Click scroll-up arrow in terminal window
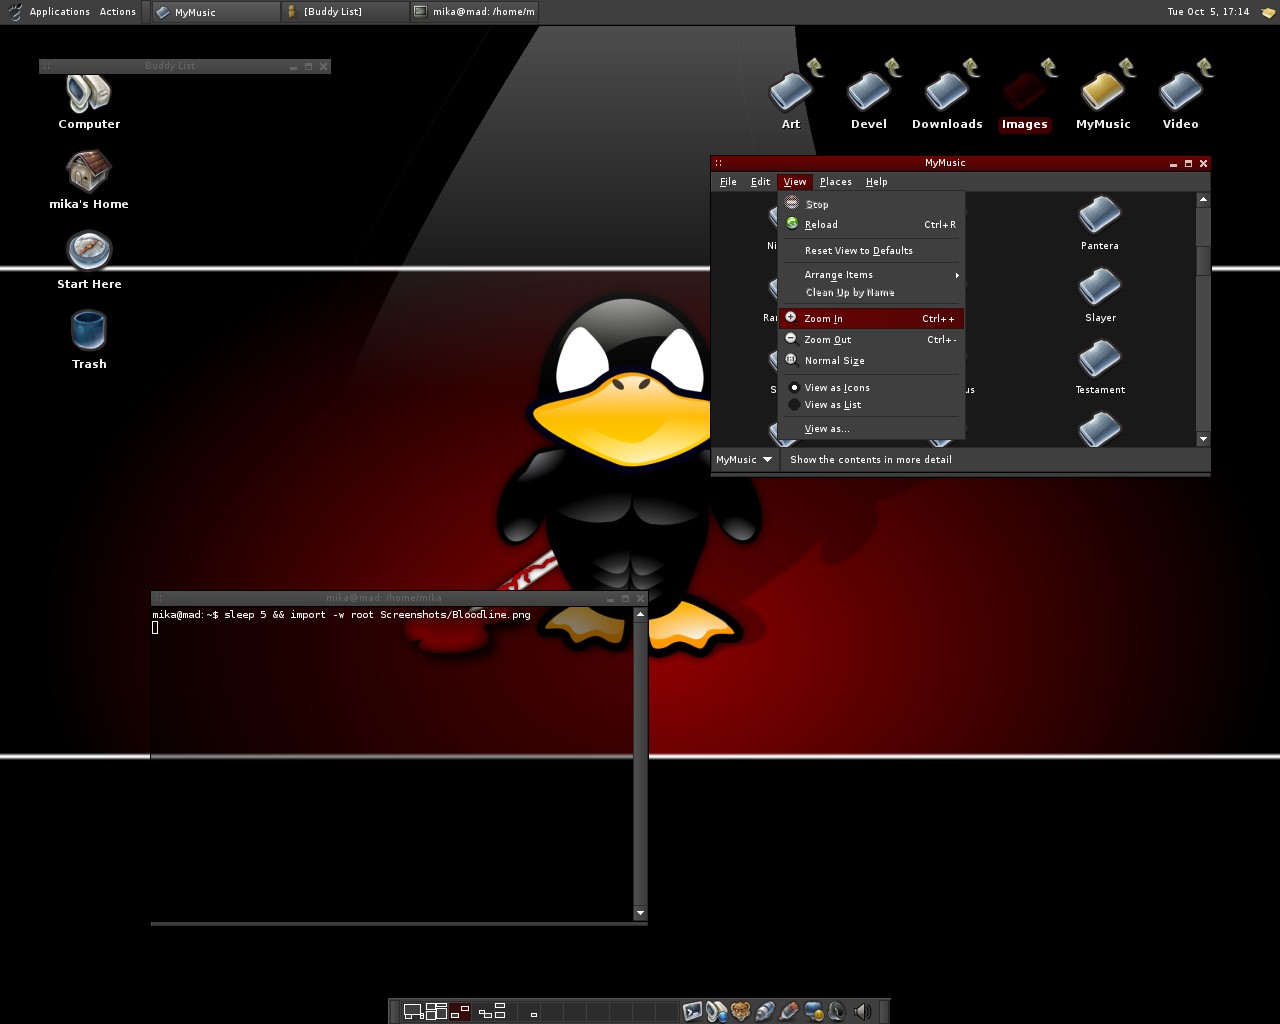The width and height of the screenshot is (1280, 1024). pyautogui.click(x=640, y=615)
